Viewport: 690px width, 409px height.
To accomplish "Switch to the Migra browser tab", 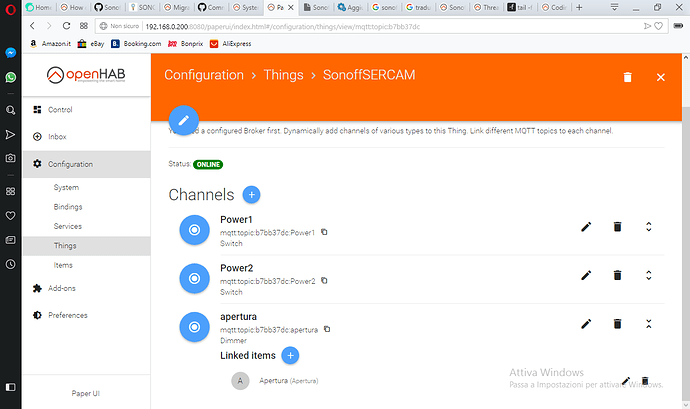I will [177, 7].
